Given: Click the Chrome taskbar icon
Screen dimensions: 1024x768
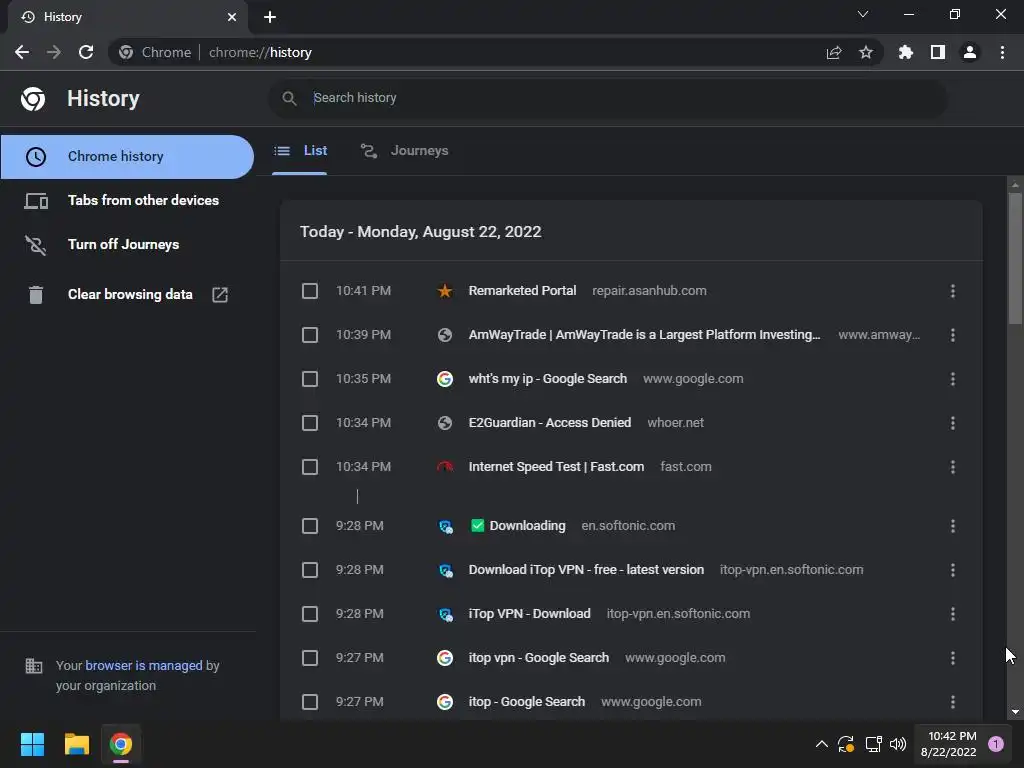Looking at the screenshot, I should [x=121, y=744].
